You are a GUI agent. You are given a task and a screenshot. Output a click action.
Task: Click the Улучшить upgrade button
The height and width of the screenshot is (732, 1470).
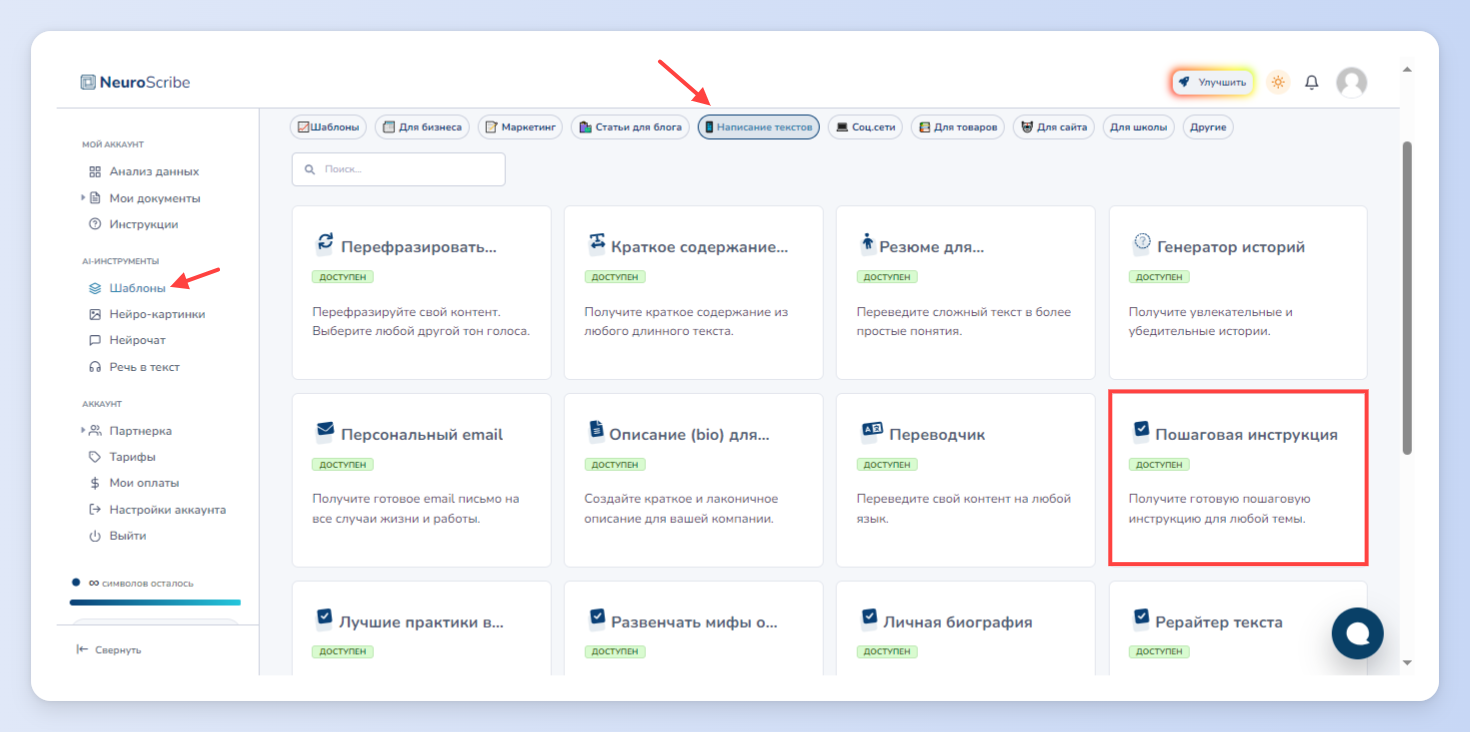click(x=1212, y=82)
